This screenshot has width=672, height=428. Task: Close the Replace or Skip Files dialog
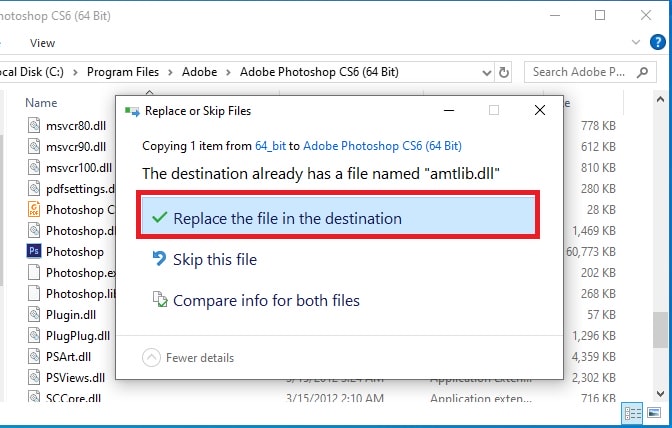(x=540, y=111)
